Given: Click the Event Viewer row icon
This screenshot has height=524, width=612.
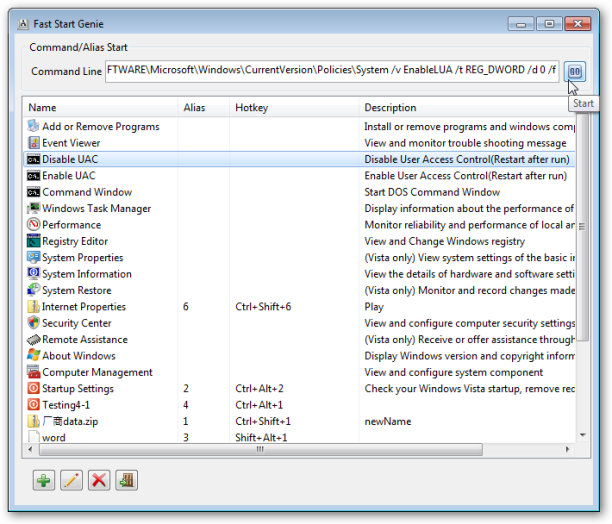Looking at the screenshot, I should click(34, 143).
